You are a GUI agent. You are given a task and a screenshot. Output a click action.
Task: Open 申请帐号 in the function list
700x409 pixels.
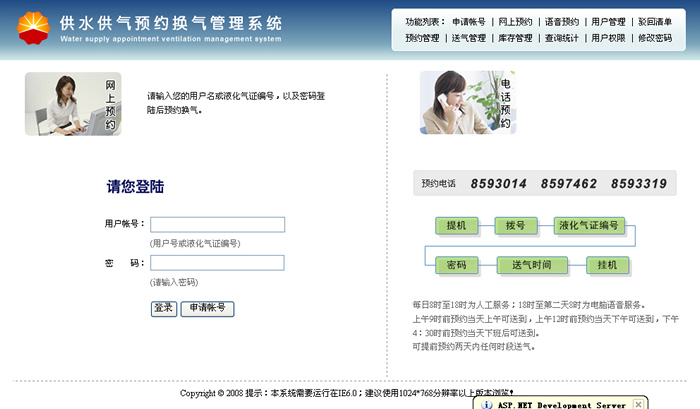point(469,21)
